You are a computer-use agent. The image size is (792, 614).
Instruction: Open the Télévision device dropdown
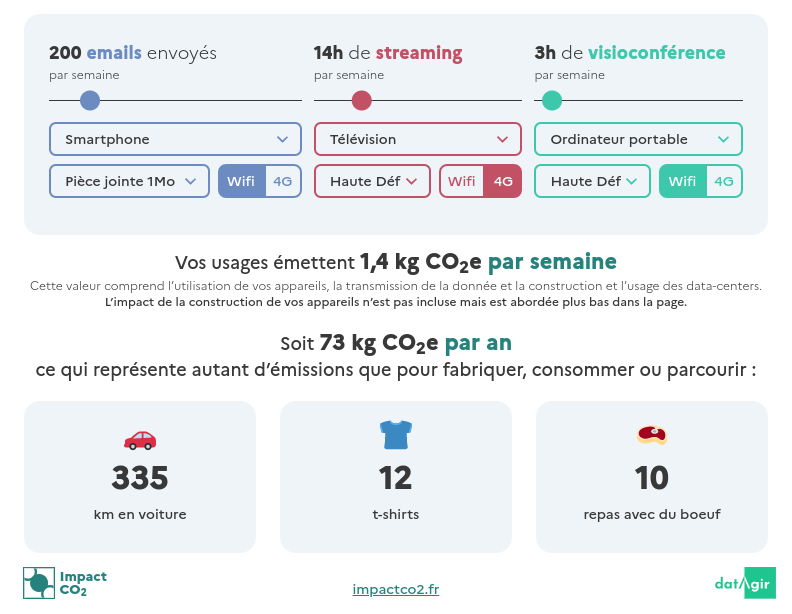(418, 139)
